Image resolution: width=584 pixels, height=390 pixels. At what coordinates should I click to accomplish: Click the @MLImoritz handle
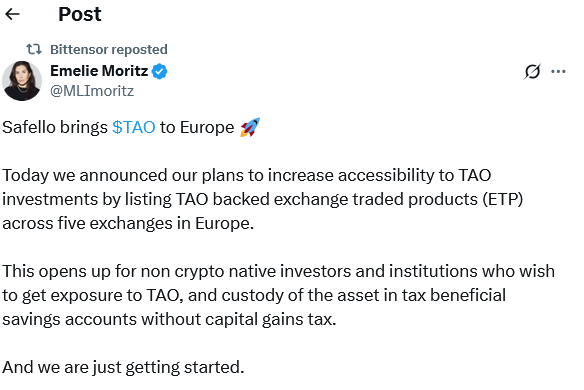pos(92,91)
